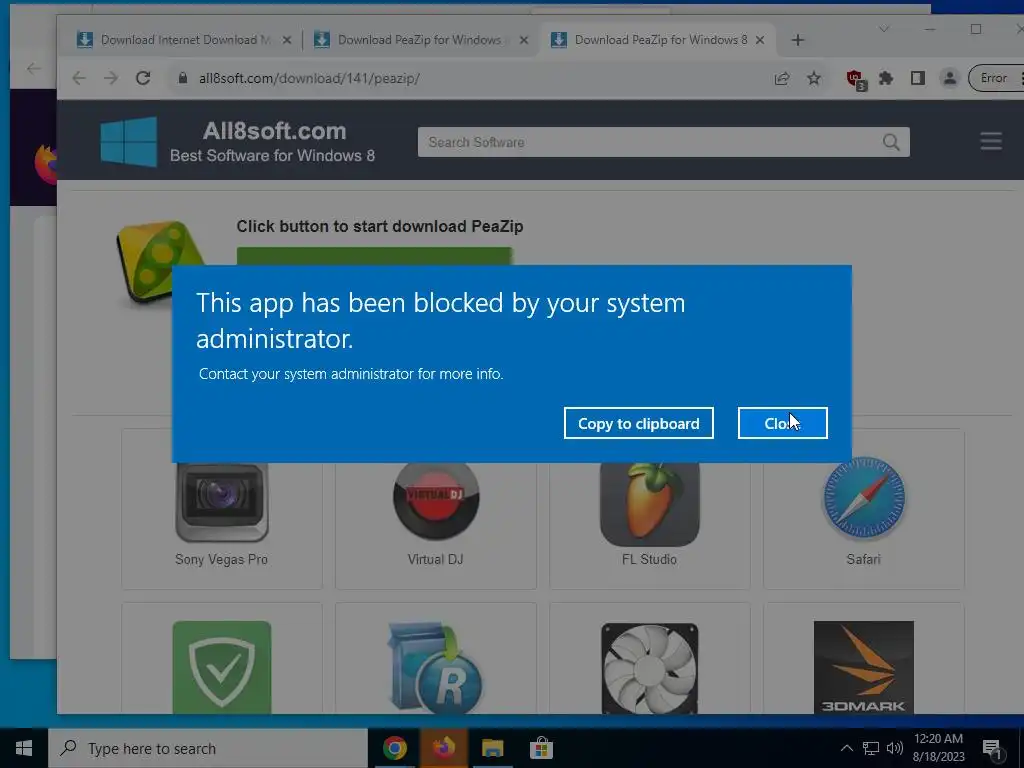Open the FL Studio card
Image resolution: width=1024 pixels, height=768 pixels.
click(650, 509)
